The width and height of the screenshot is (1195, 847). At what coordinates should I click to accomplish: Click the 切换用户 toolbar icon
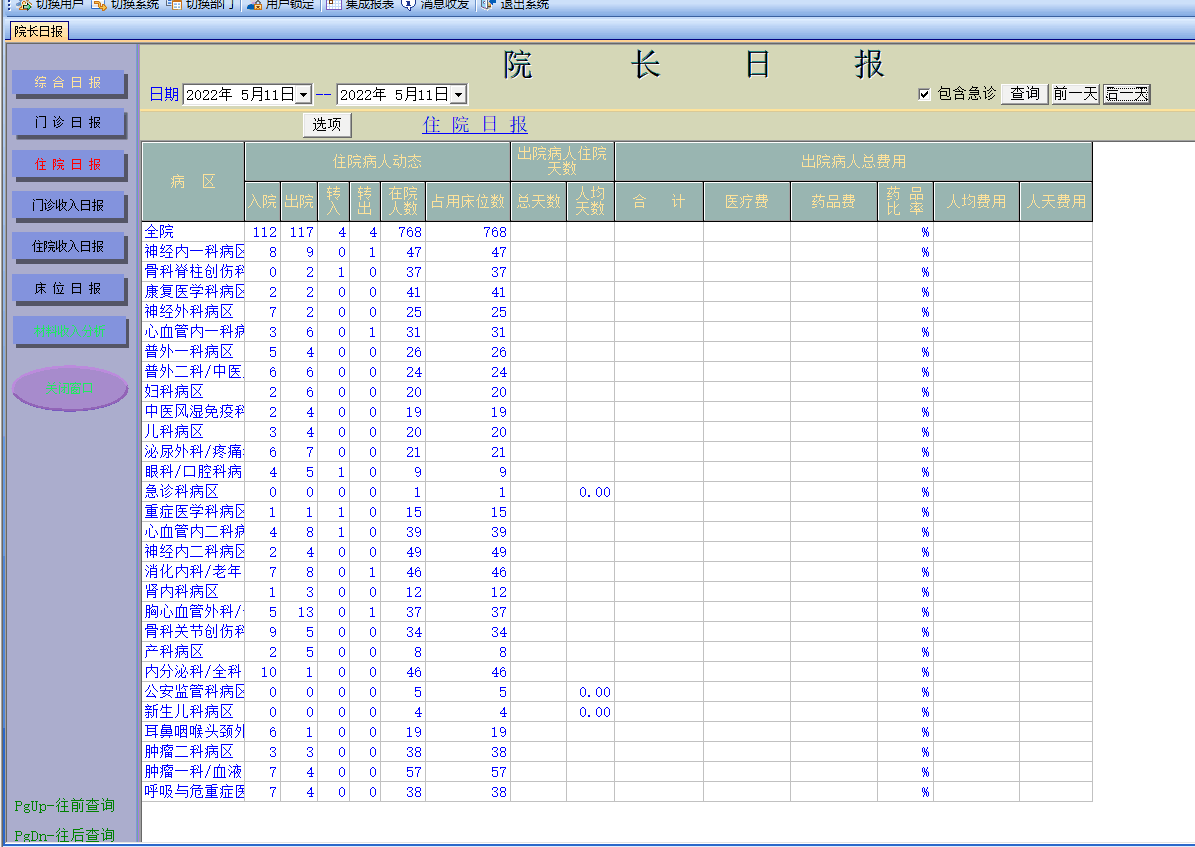pyautogui.click(x=24, y=5)
